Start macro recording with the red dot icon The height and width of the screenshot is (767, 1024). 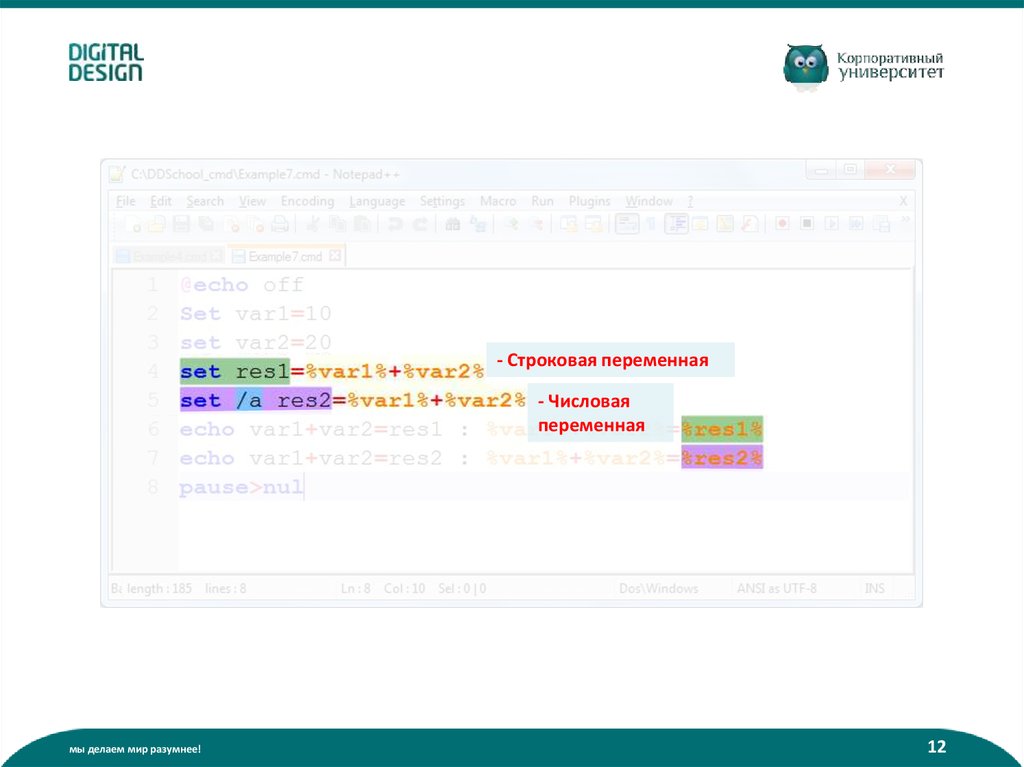[x=782, y=225]
